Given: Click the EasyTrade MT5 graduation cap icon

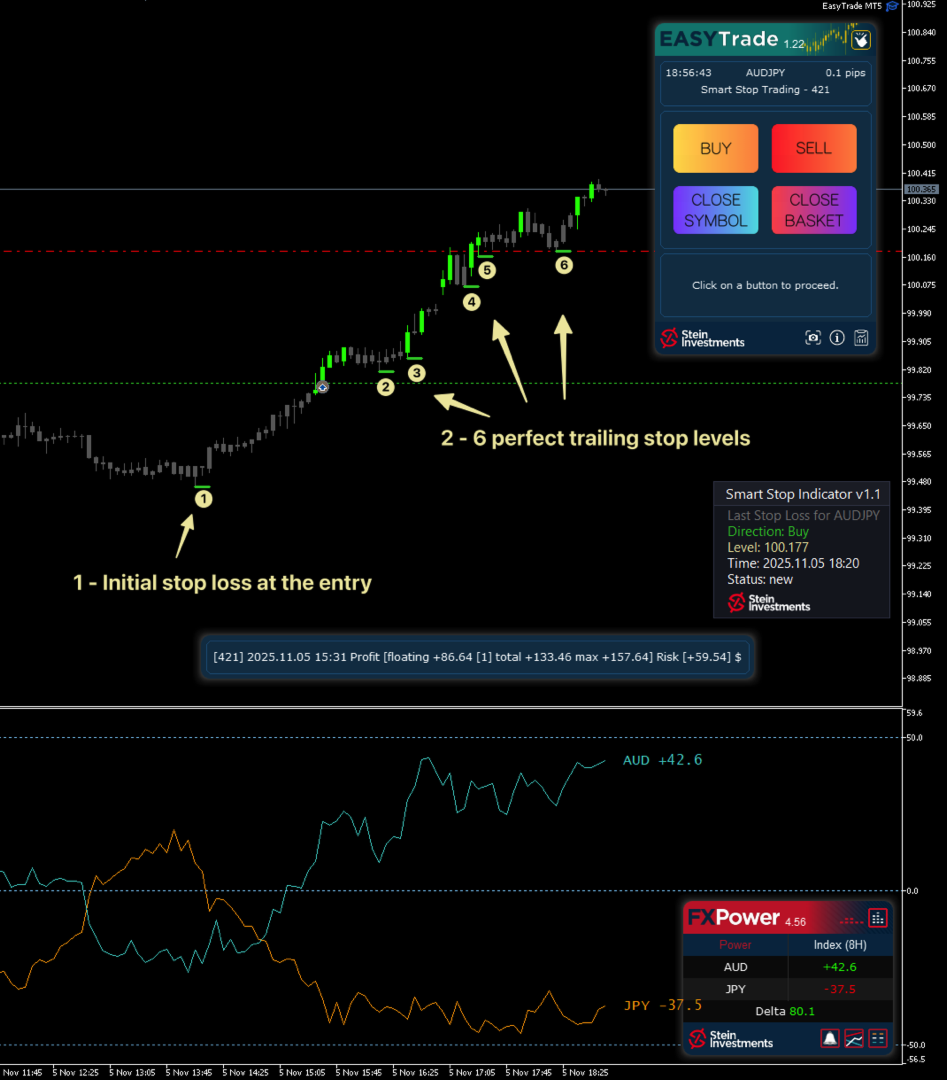Looking at the screenshot, I should [892, 6].
